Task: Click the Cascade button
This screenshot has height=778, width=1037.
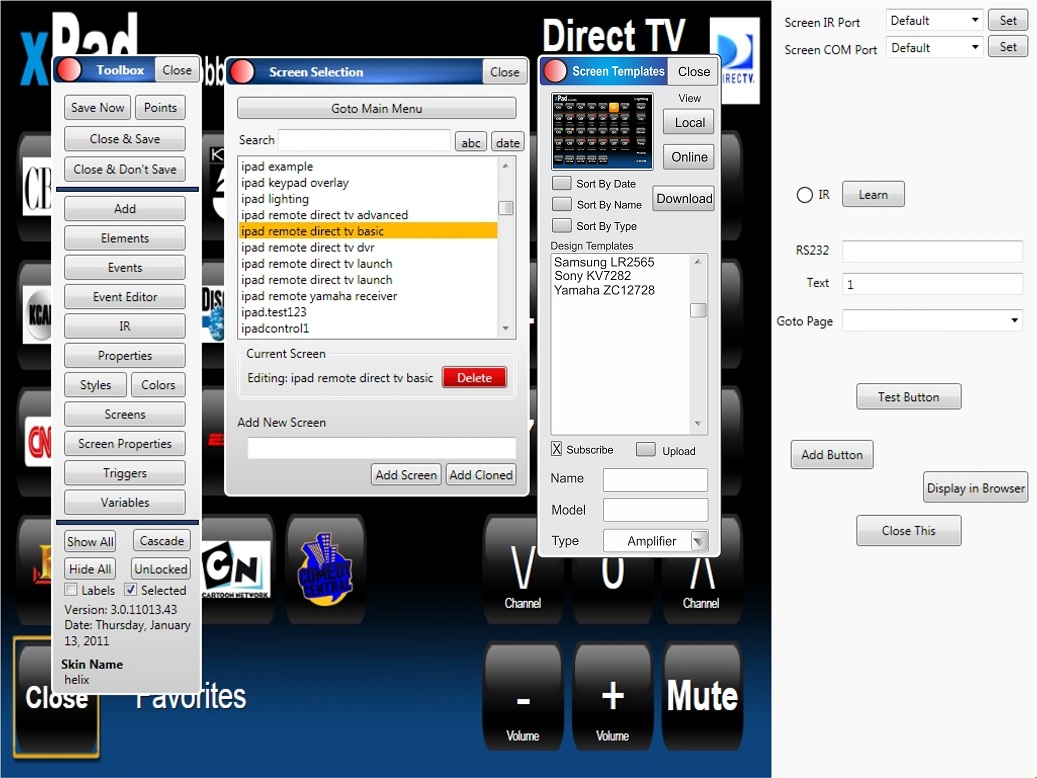Action: click(161, 541)
